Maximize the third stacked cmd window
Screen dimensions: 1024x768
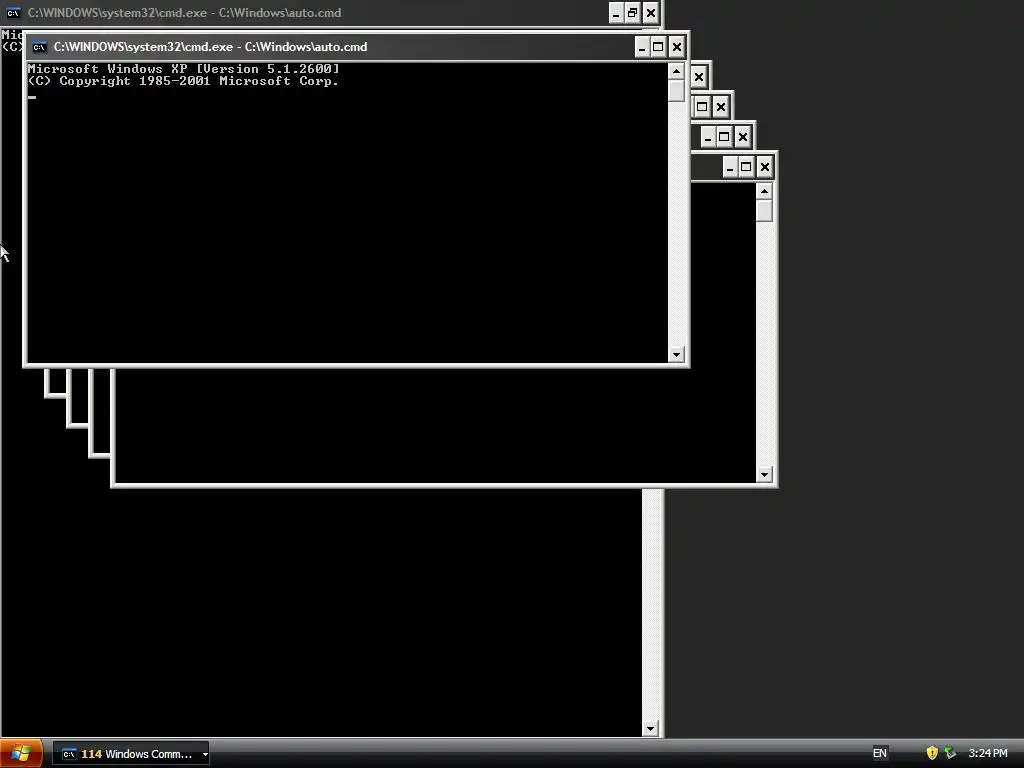[x=702, y=107]
